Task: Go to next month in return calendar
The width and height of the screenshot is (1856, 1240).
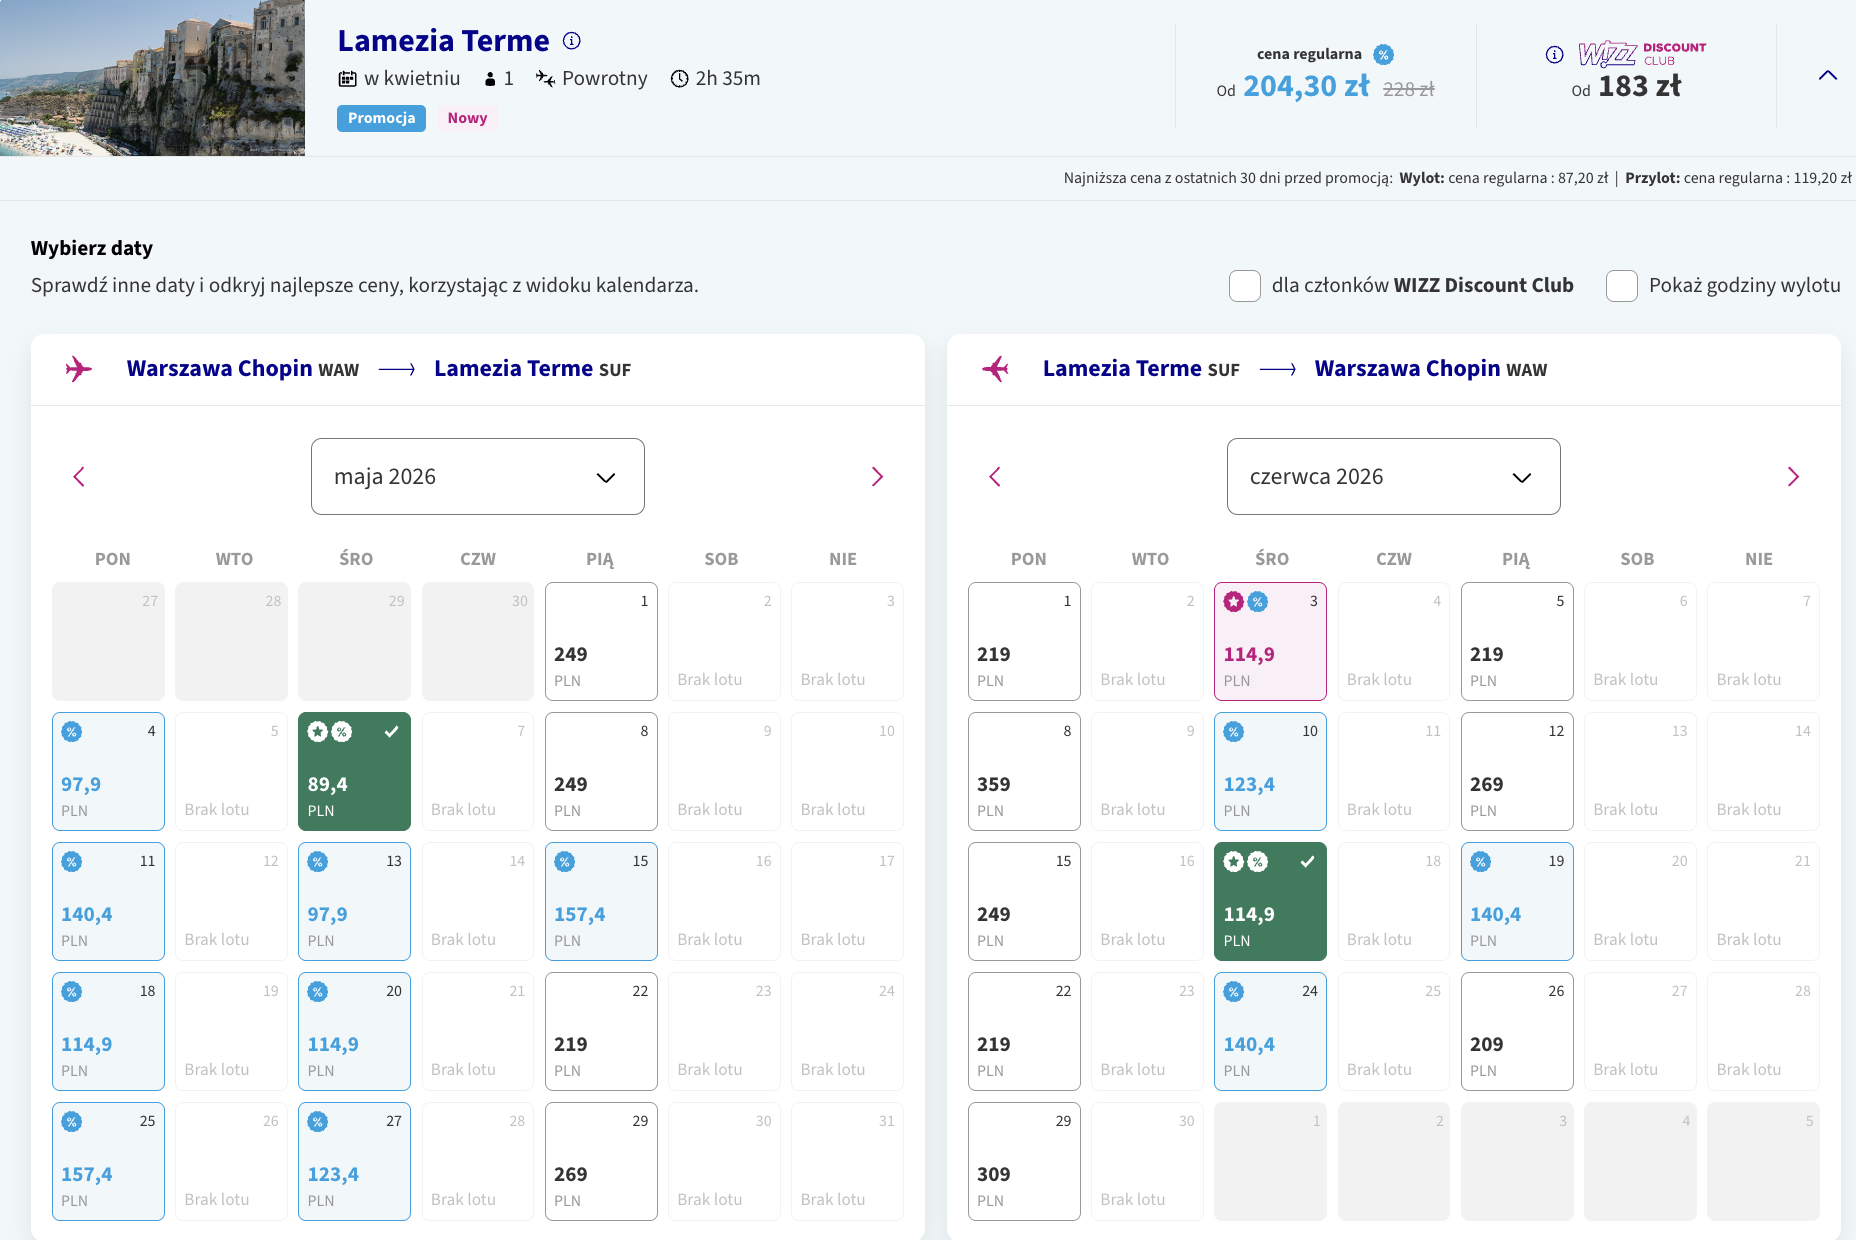Action: pos(1793,477)
